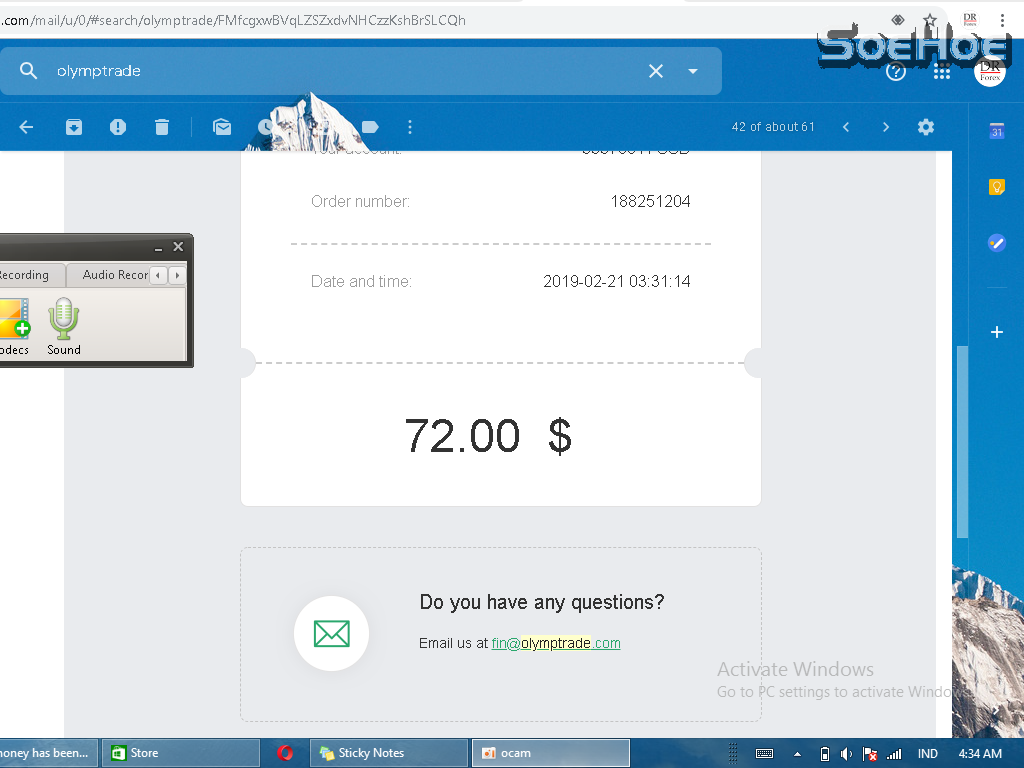The height and width of the screenshot is (768, 1024).
Task: Report this email as spam
Action: 118,127
